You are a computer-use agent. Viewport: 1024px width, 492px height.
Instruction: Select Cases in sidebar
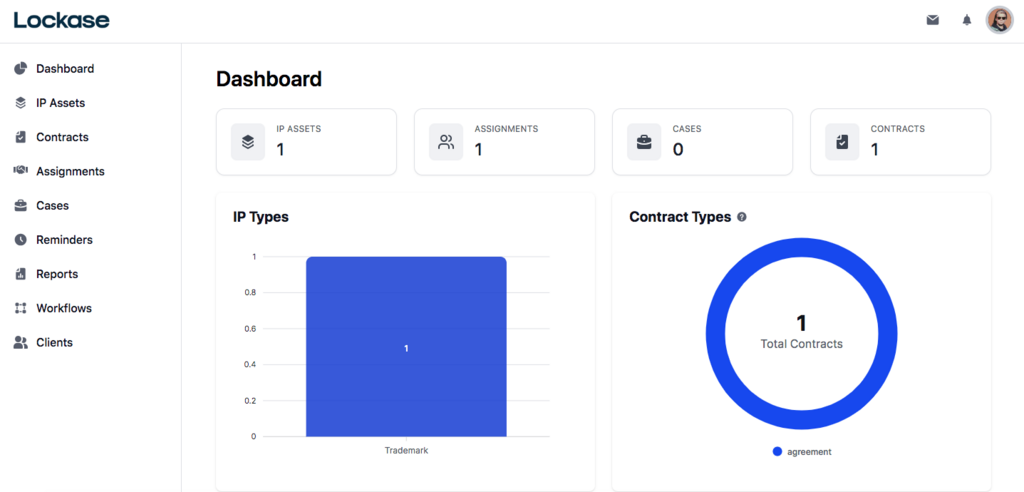(x=52, y=205)
